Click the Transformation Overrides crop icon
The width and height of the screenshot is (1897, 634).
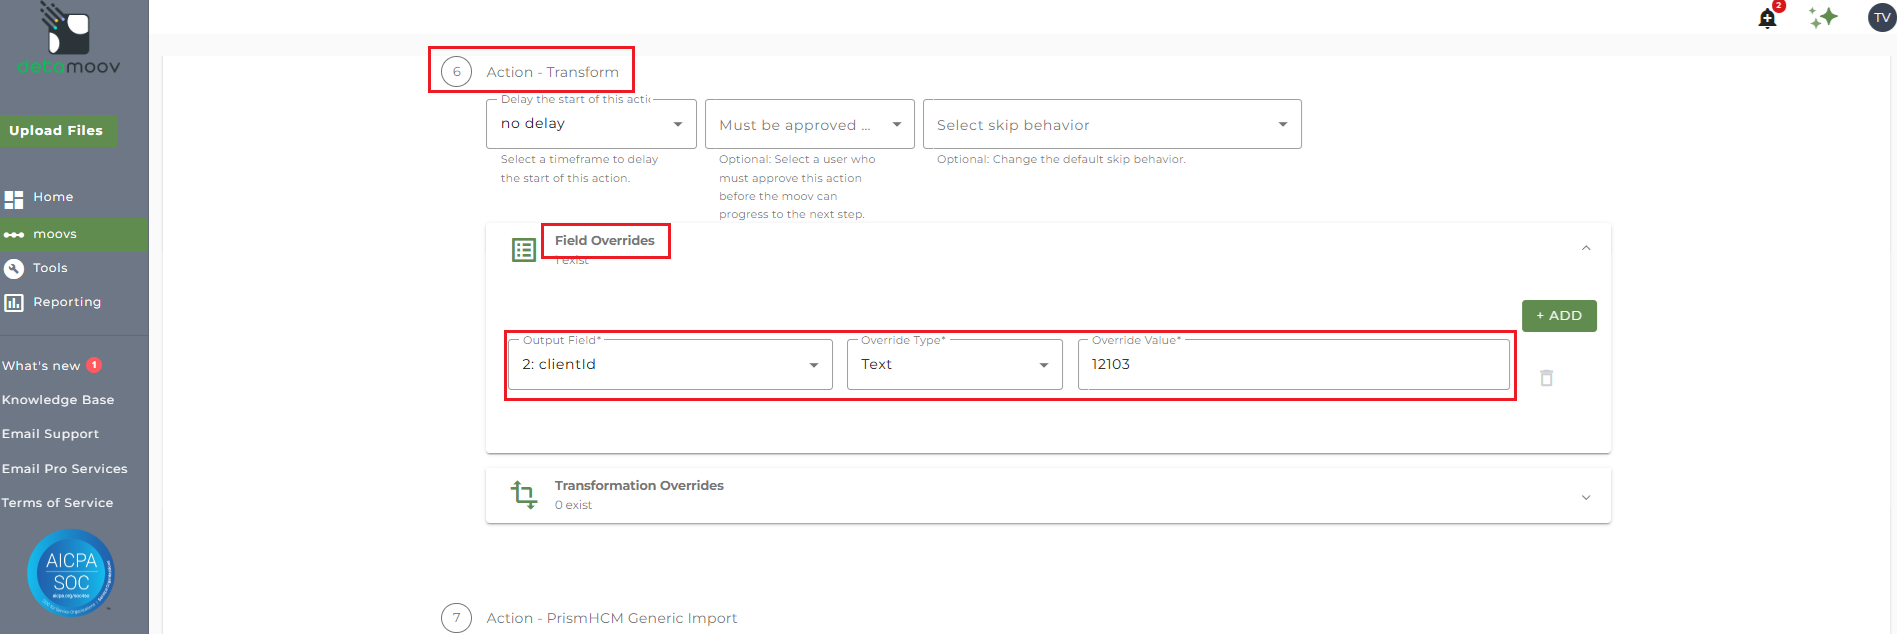(x=524, y=495)
